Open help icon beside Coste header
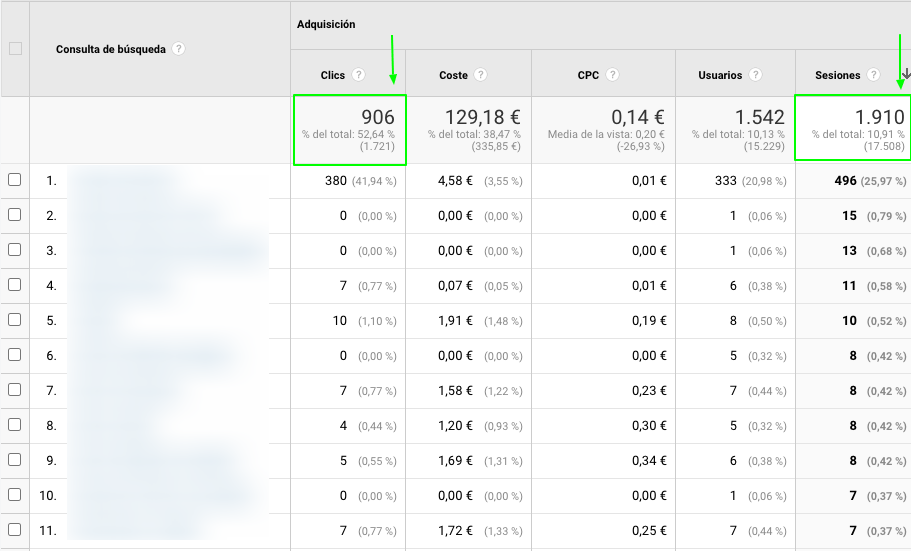 [x=480, y=74]
